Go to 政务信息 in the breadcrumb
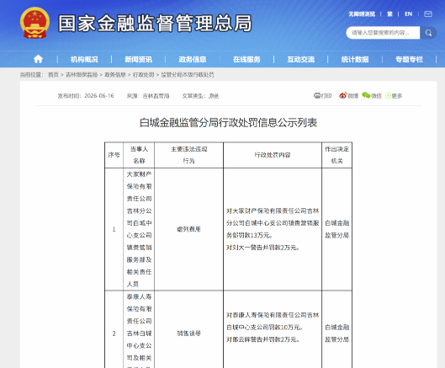 tap(115, 75)
